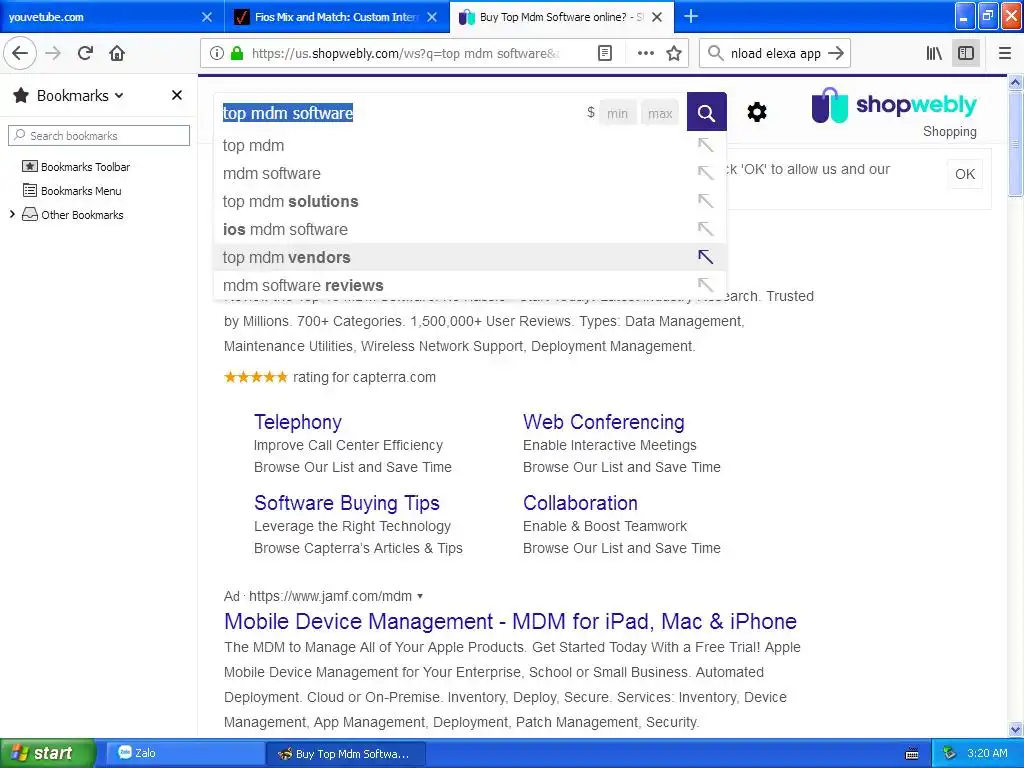Viewport: 1024px width, 768px height.
Task: Close the Fios Mix and Match tab
Action: coord(432,17)
